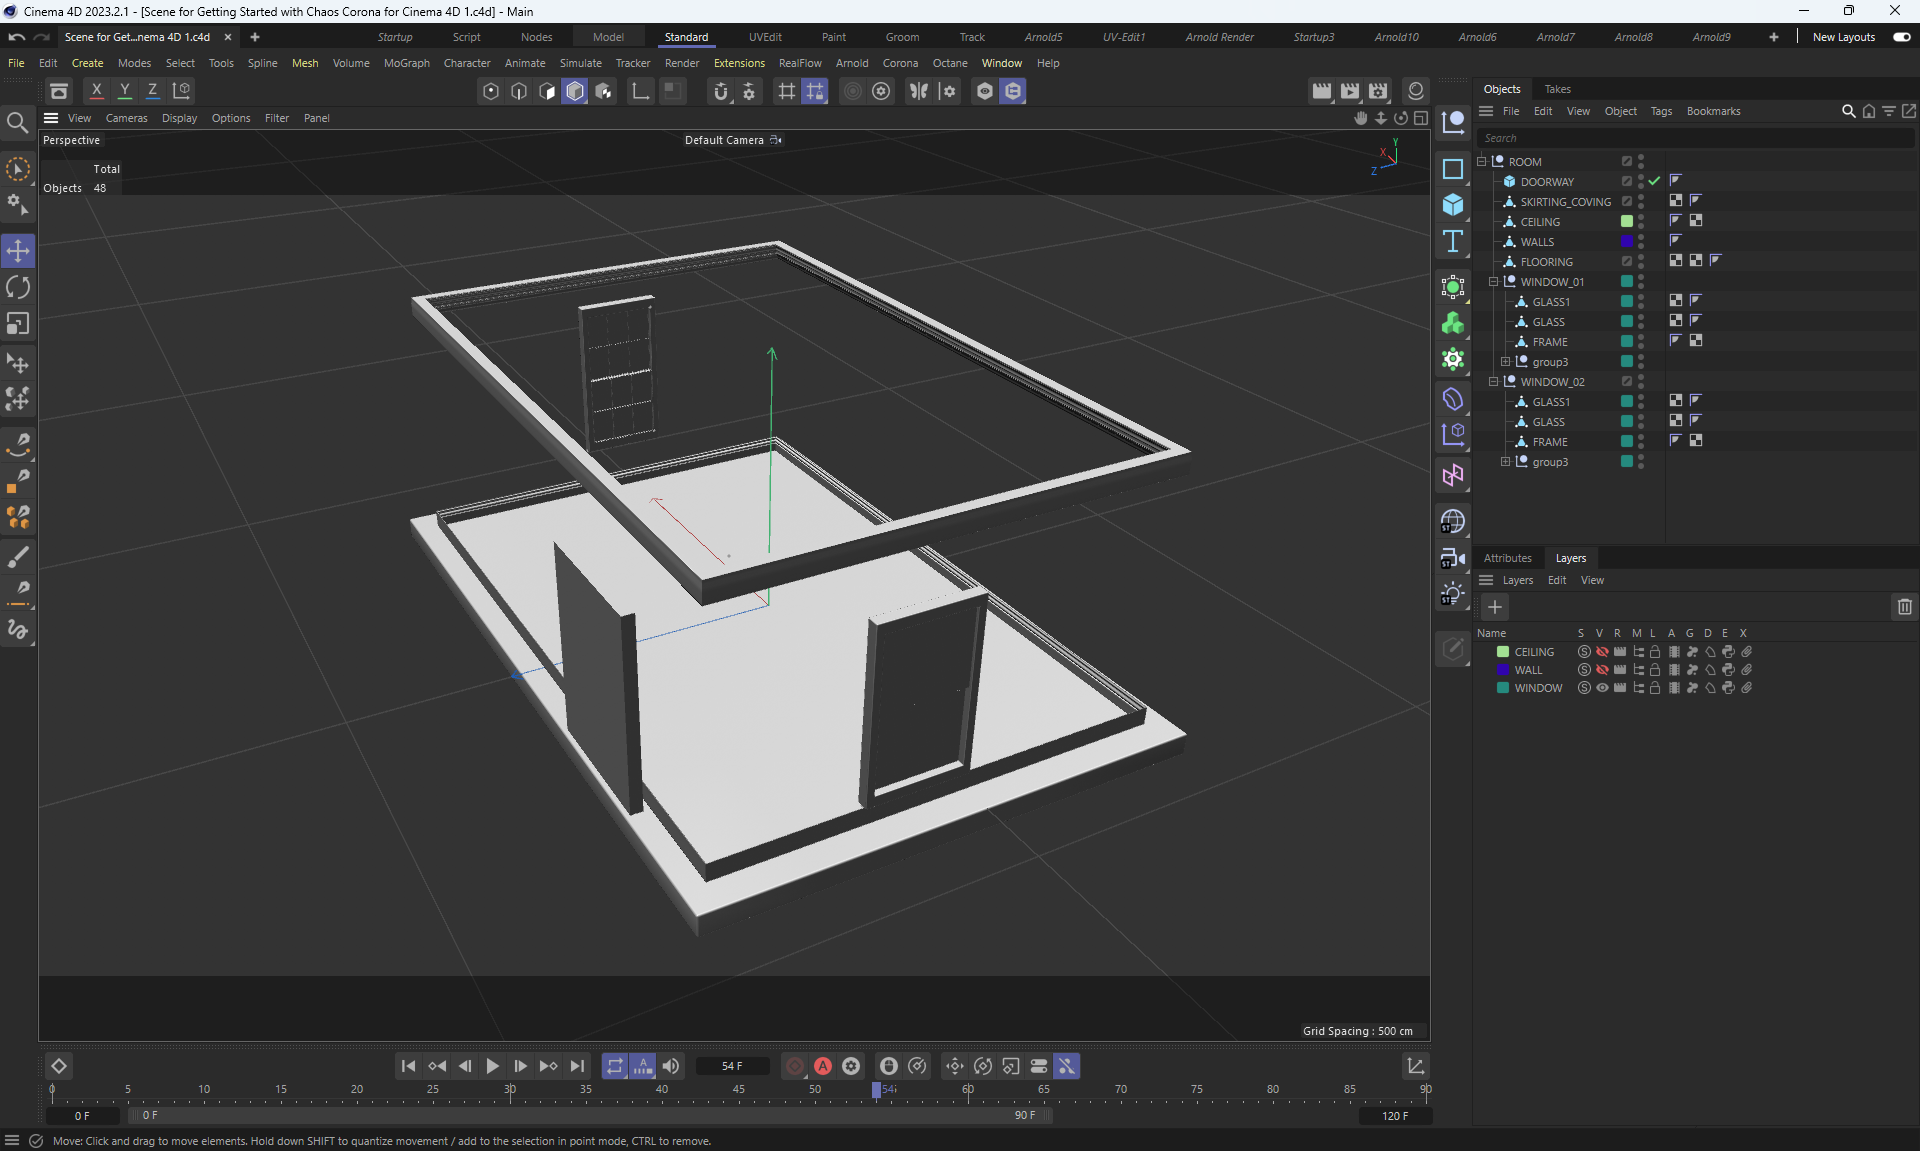Screen dimensions: 1920x1151
Task: Switch to the Attributes tab
Action: click(1507, 558)
